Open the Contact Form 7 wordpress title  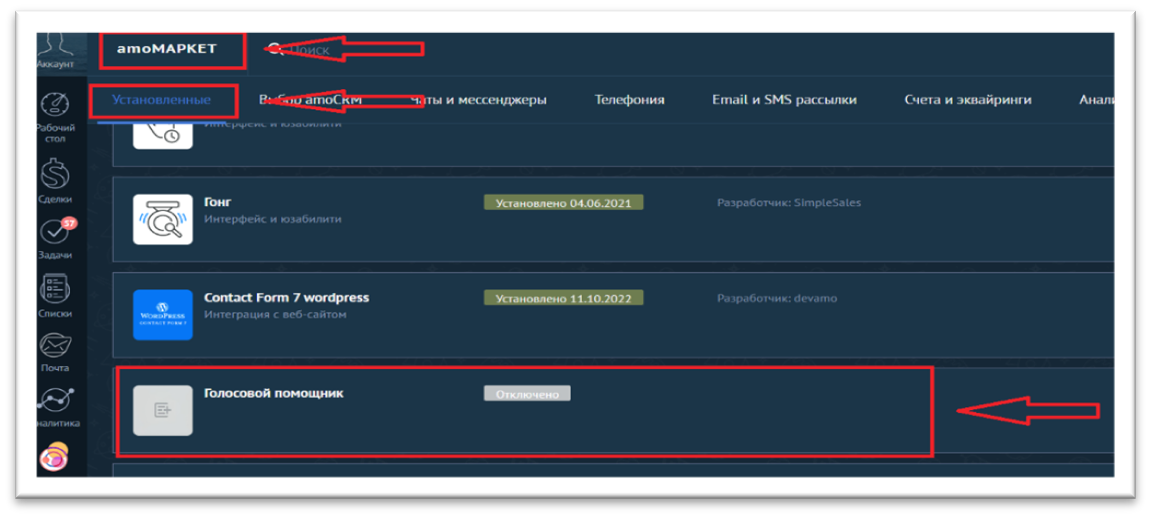[286, 298]
